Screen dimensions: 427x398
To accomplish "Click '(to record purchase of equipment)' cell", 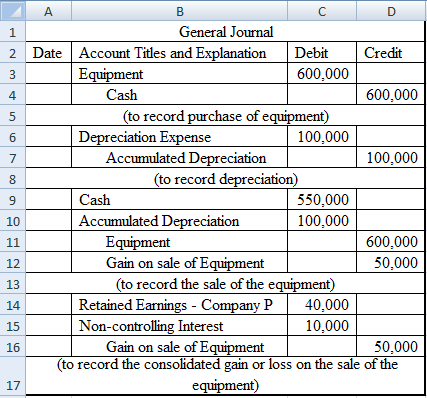I will (x=225, y=116).
